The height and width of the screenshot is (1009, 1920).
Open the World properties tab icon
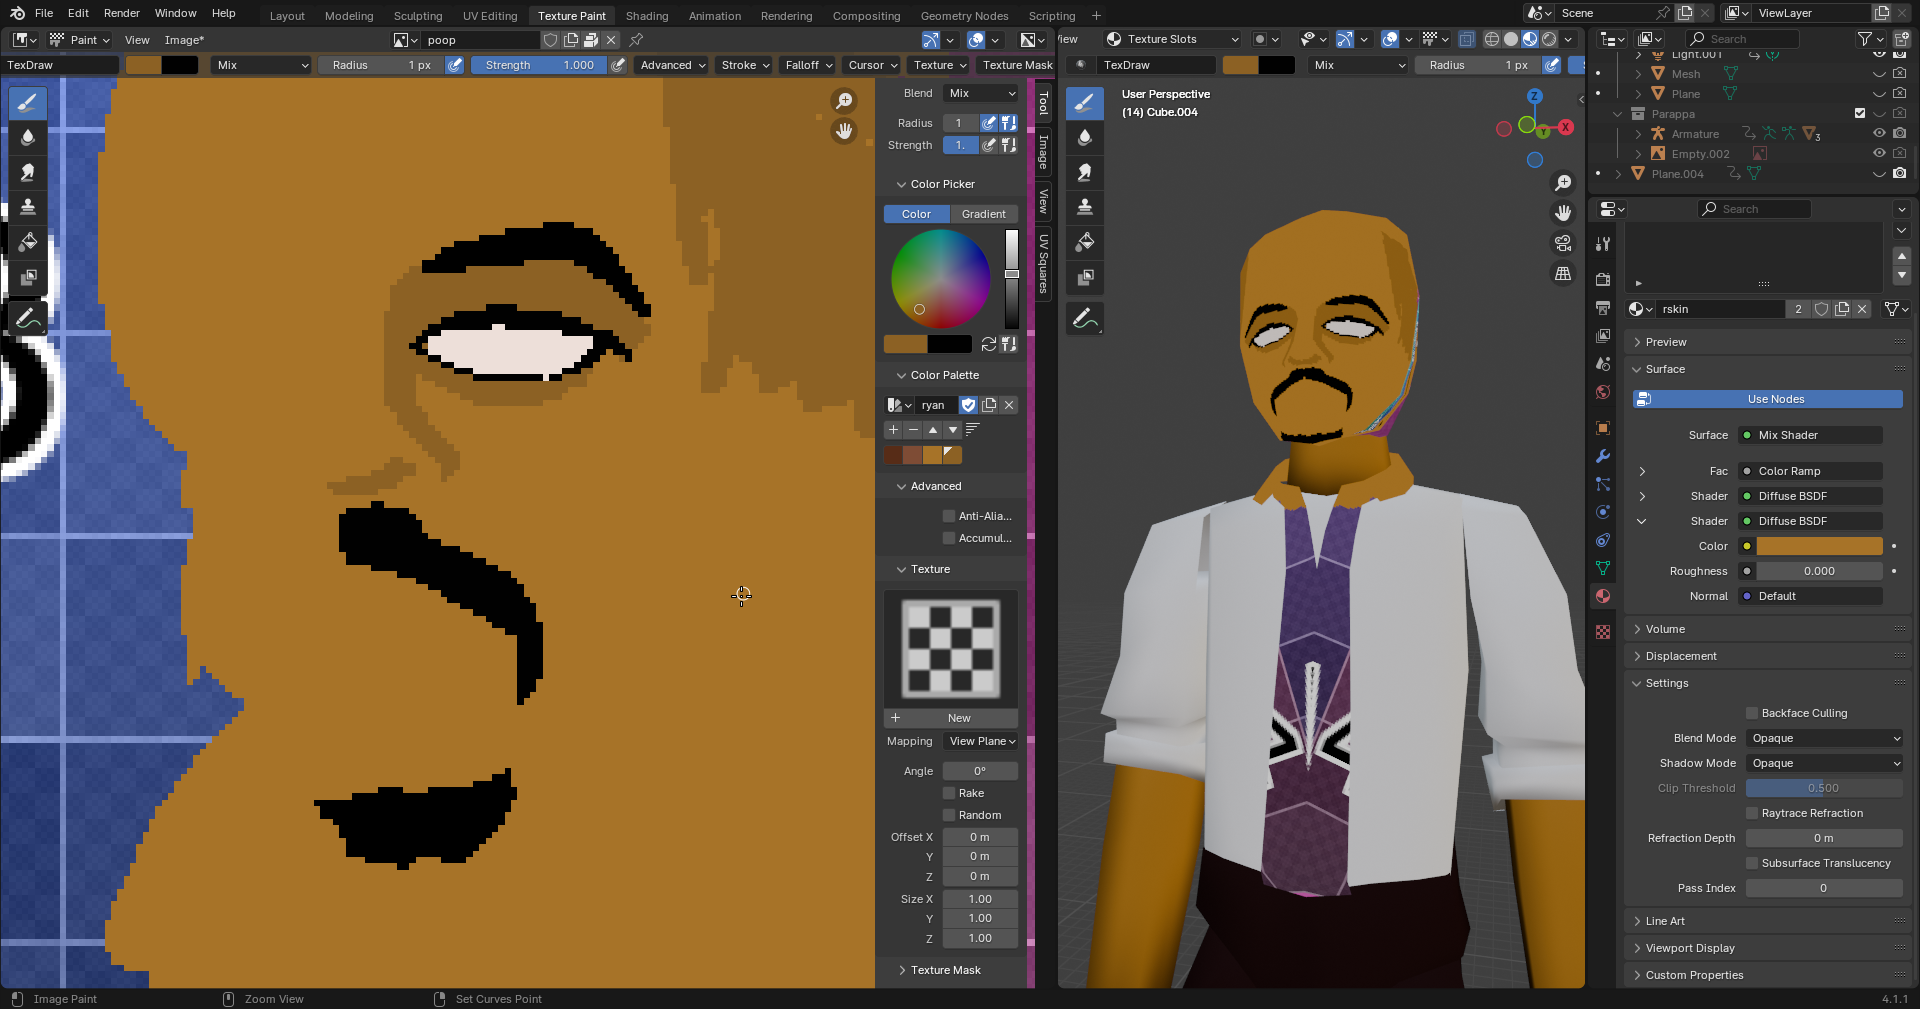1603,392
